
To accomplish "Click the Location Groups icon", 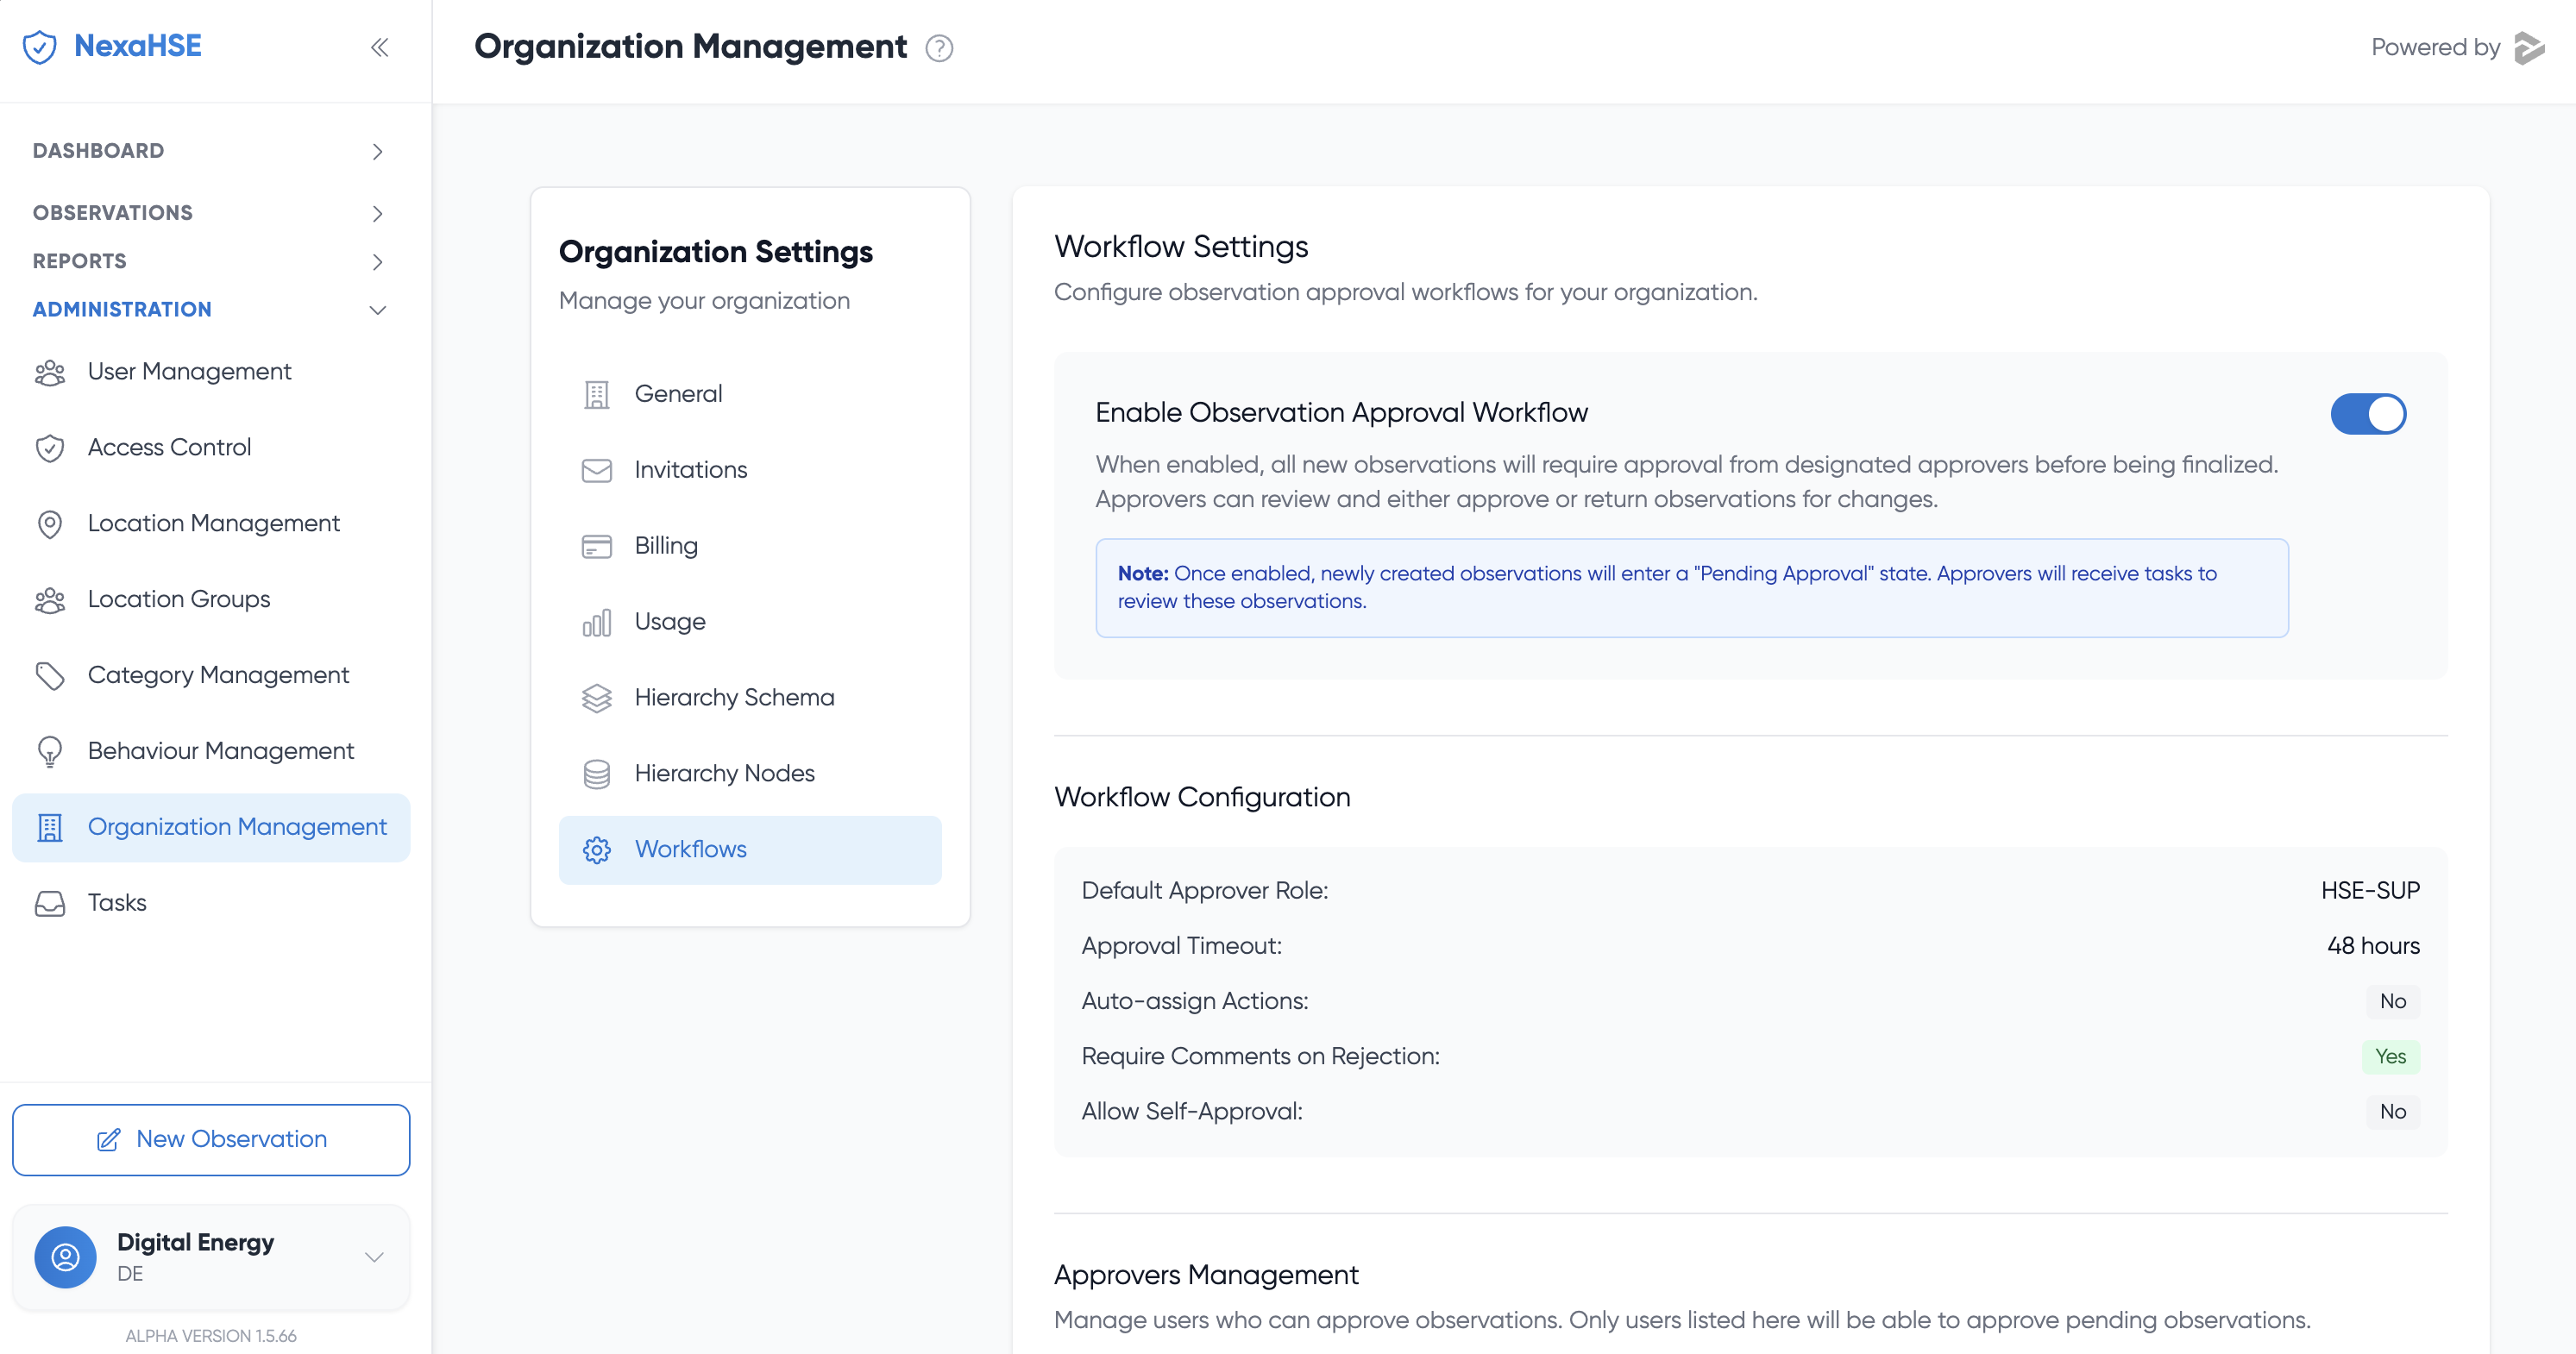I will [x=50, y=600].
